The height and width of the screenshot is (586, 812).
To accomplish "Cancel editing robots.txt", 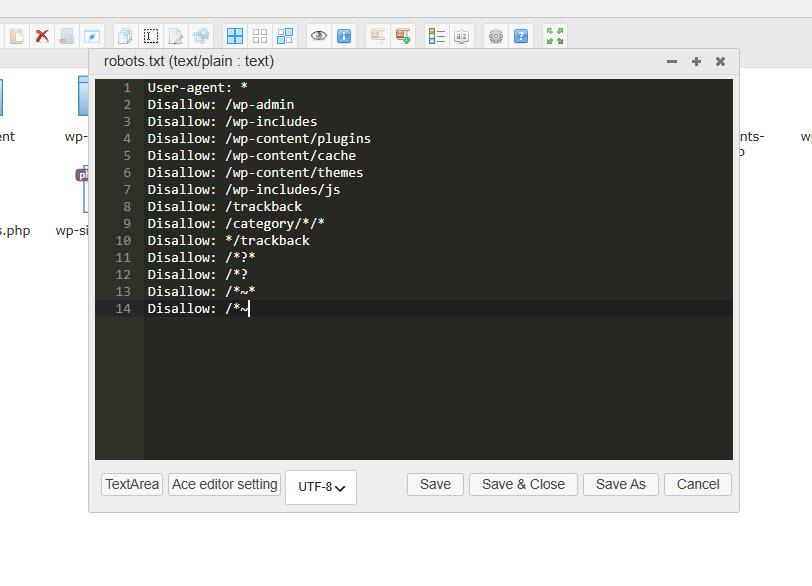I will [x=698, y=485].
